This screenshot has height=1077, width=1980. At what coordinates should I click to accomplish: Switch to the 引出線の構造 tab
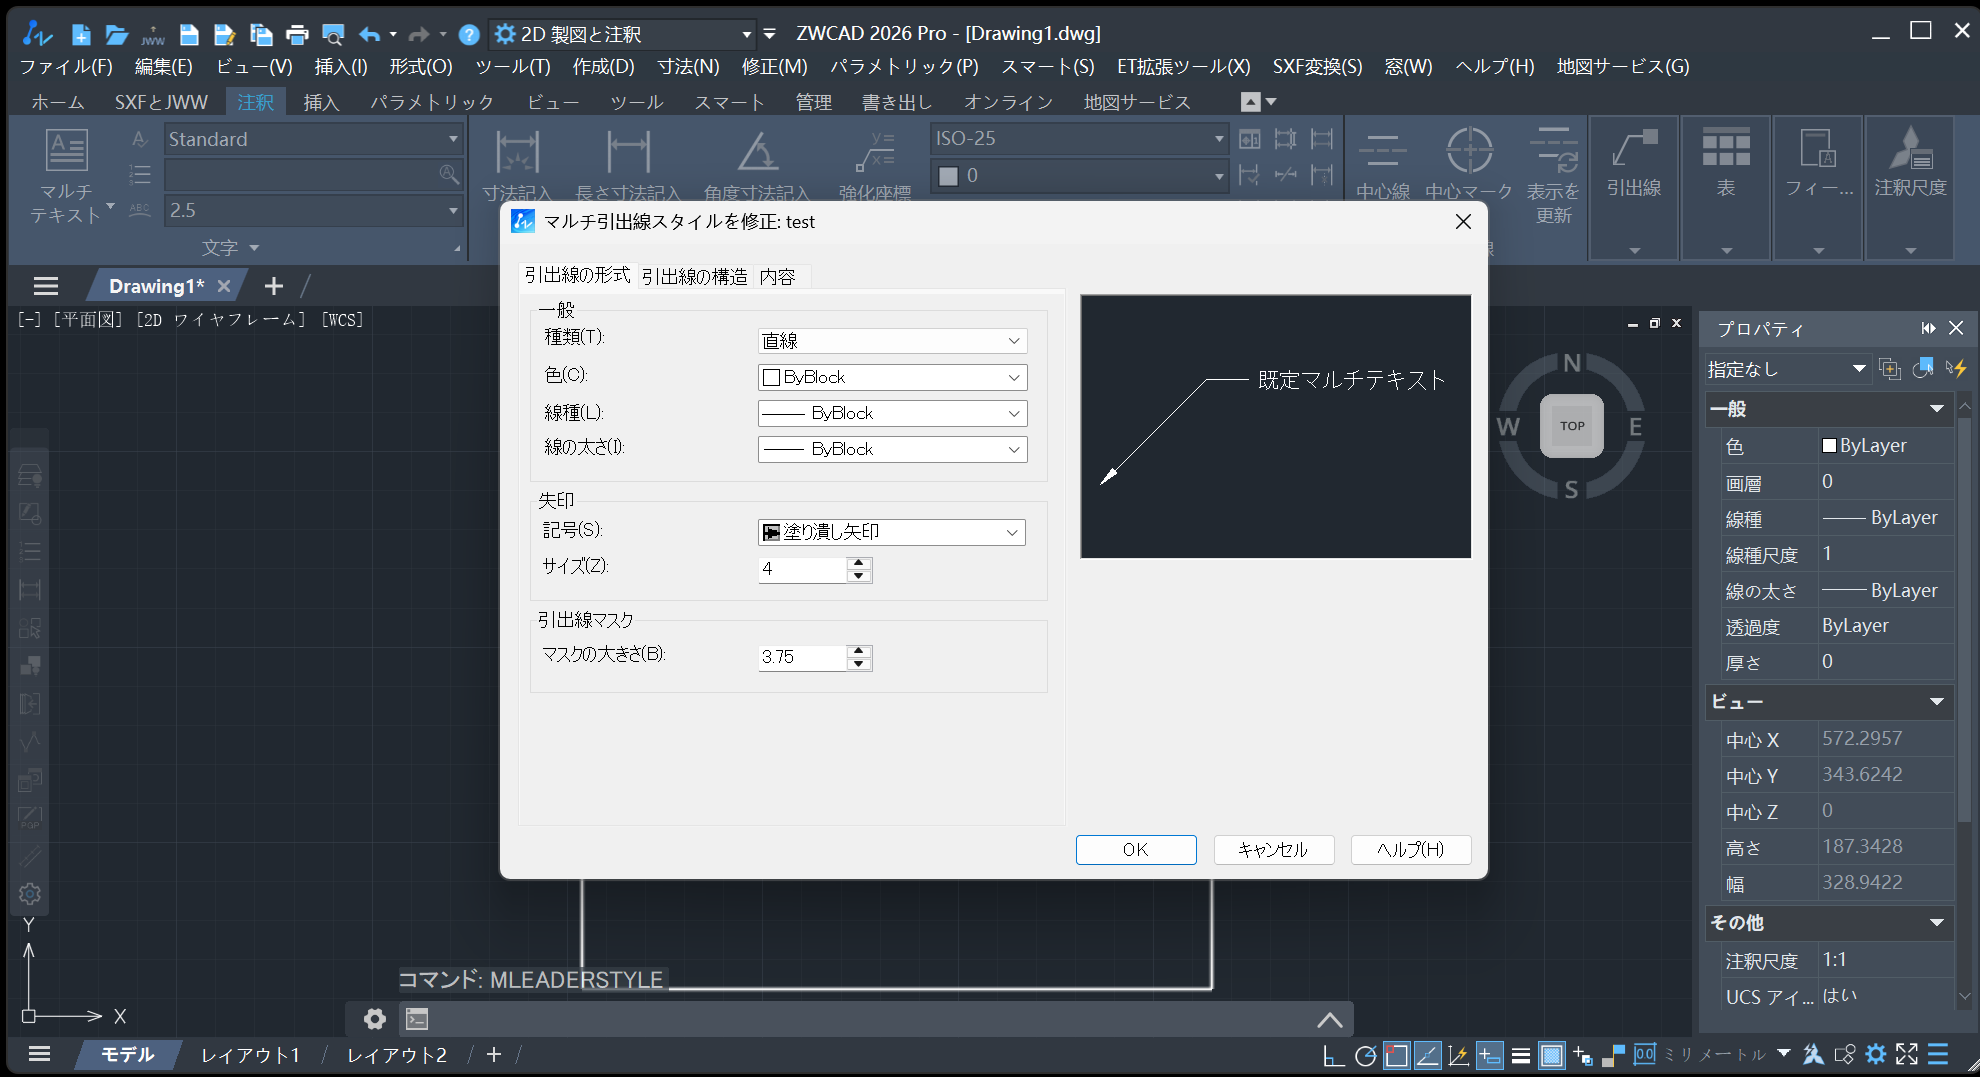[x=695, y=276]
